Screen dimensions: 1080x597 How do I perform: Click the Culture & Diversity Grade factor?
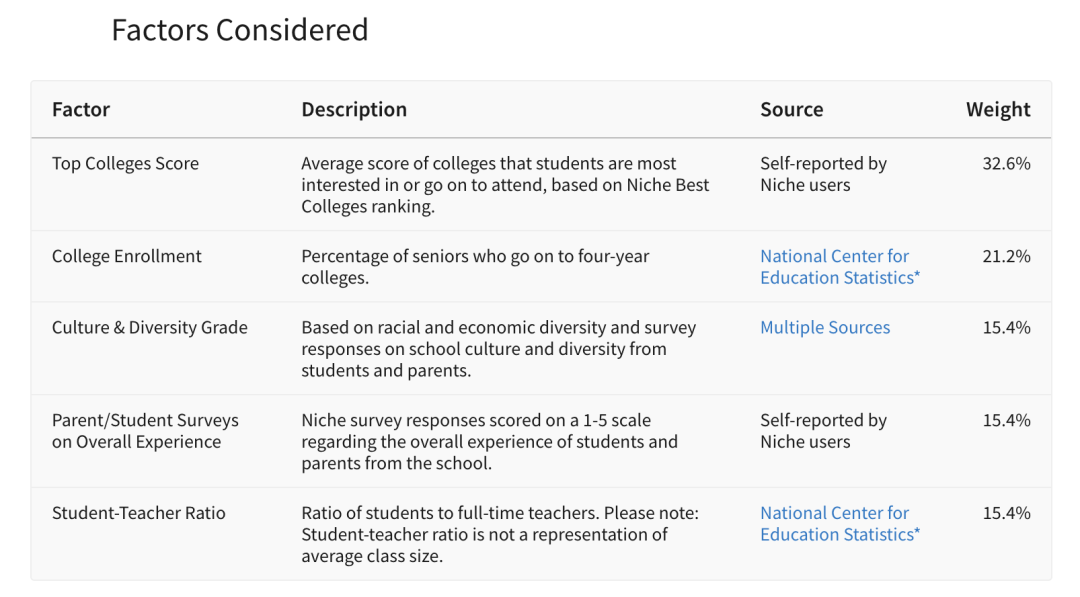tap(149, 328)
